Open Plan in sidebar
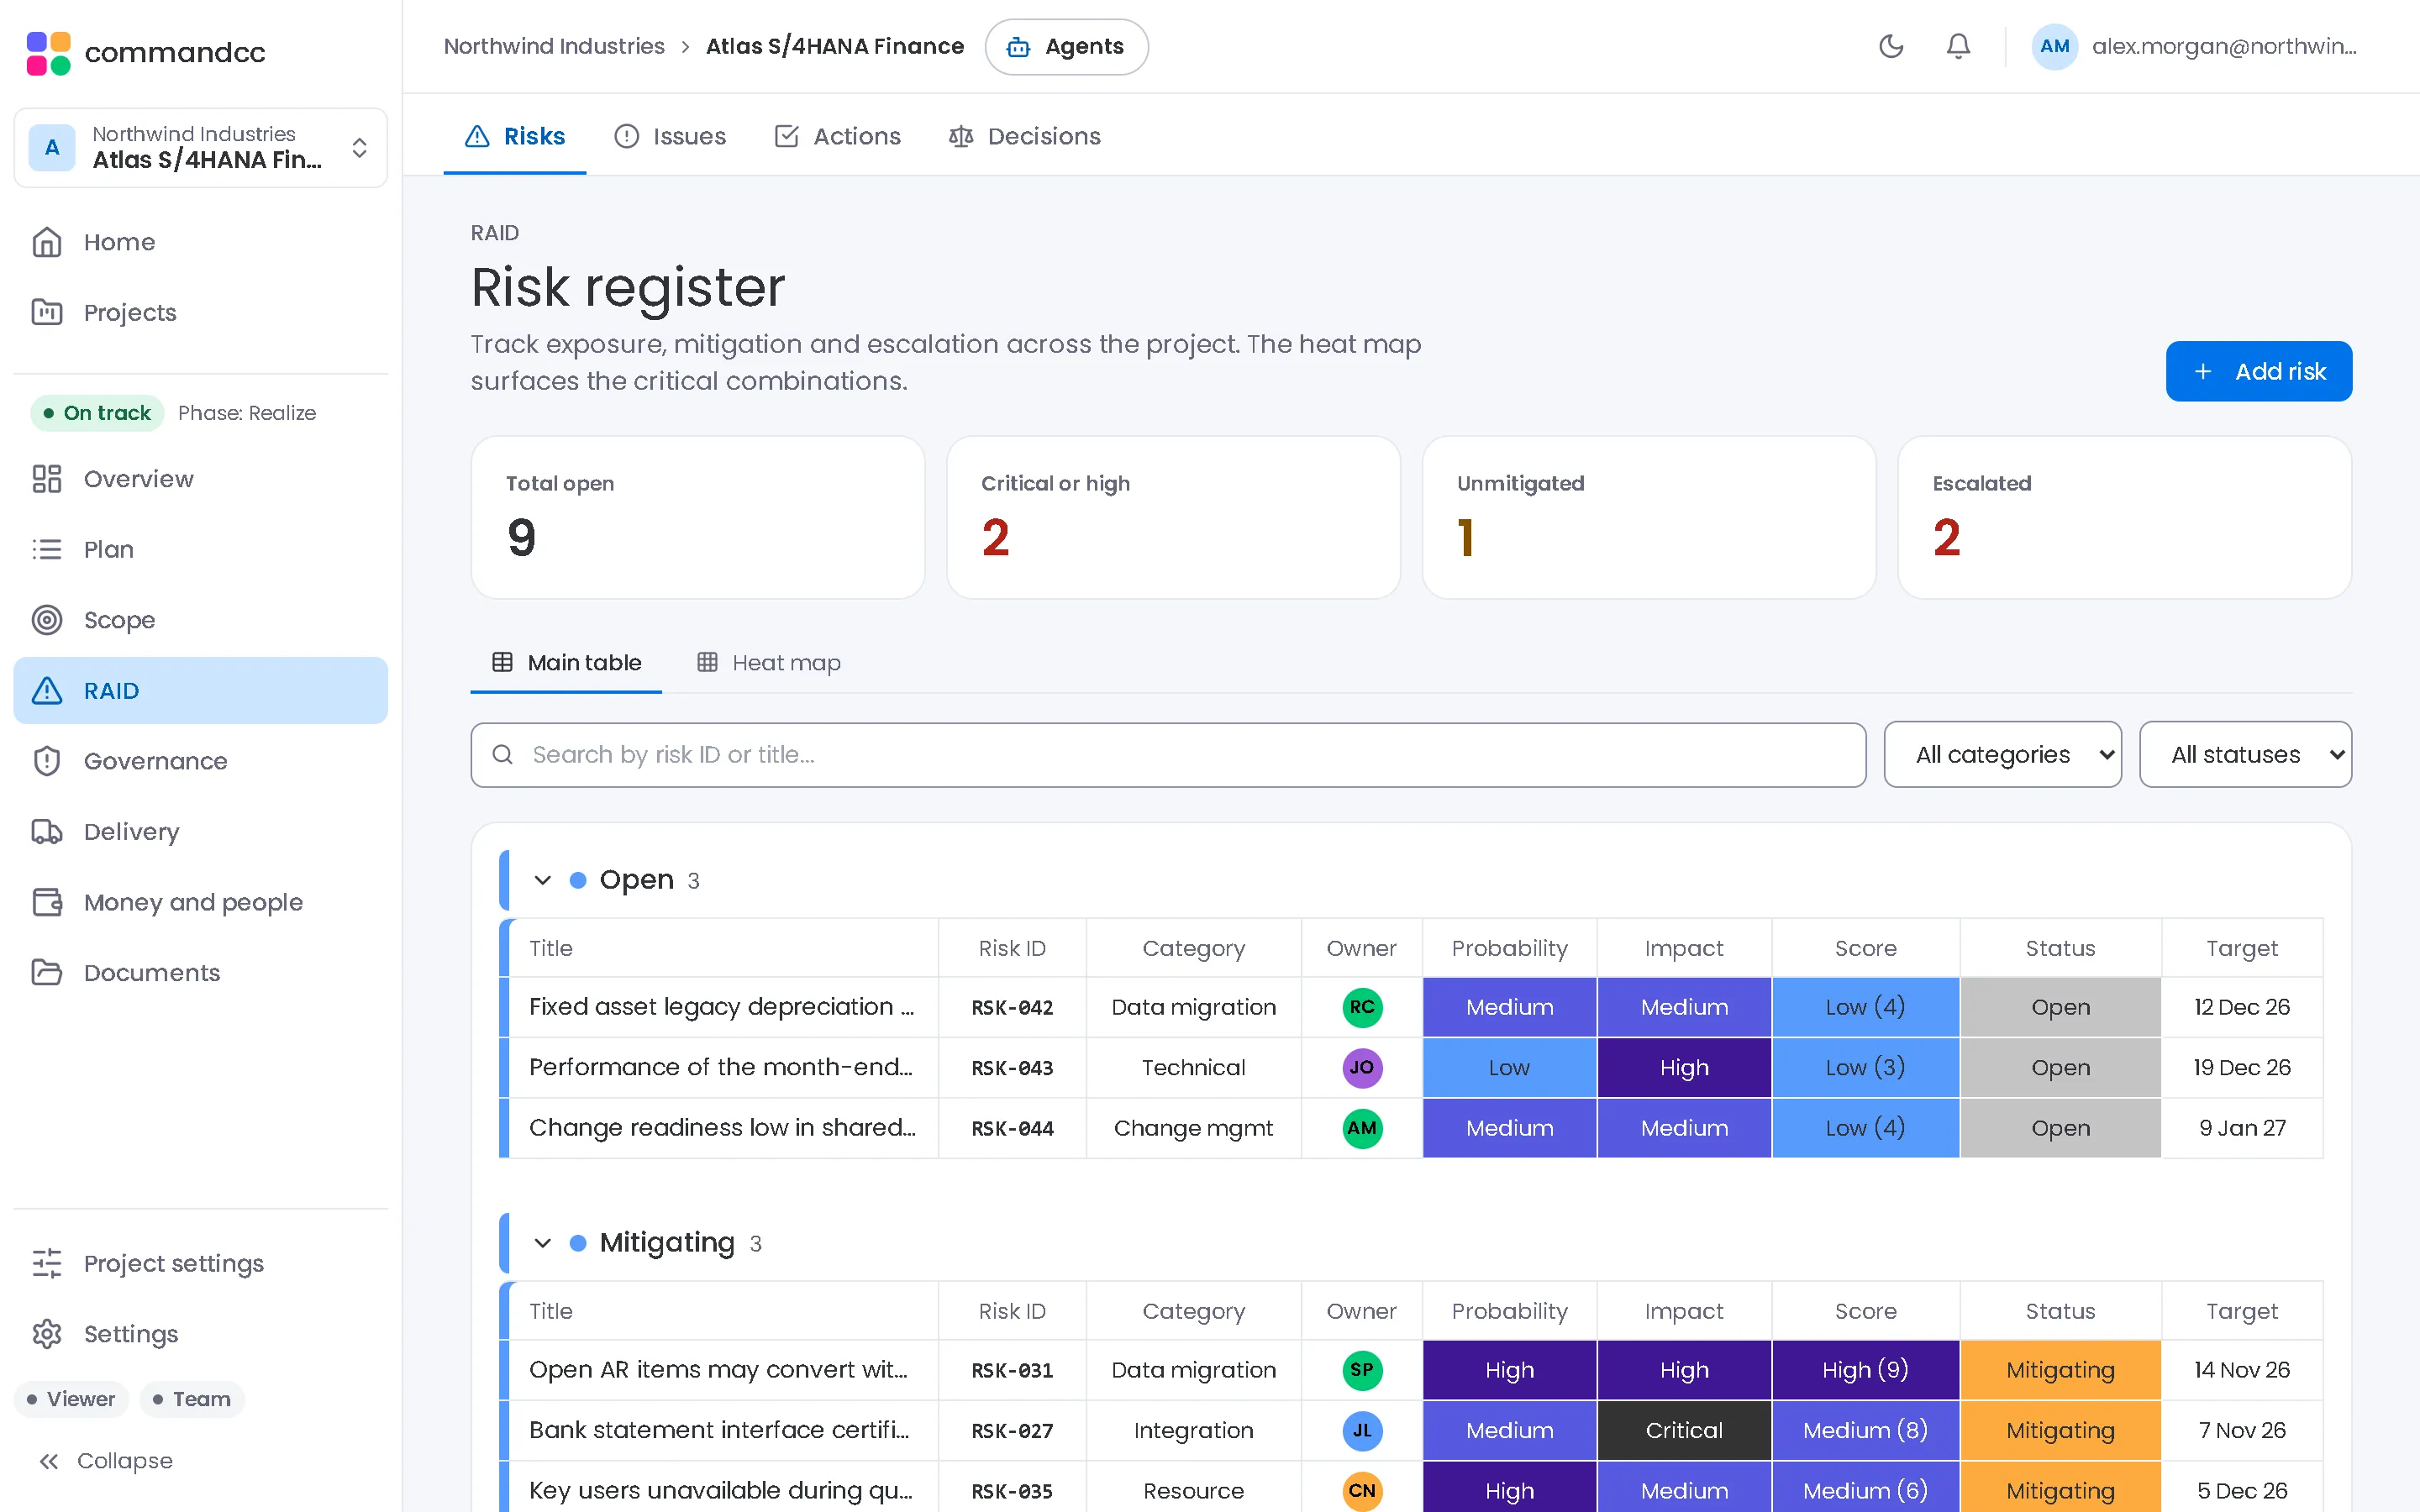 tap(200, 549)
